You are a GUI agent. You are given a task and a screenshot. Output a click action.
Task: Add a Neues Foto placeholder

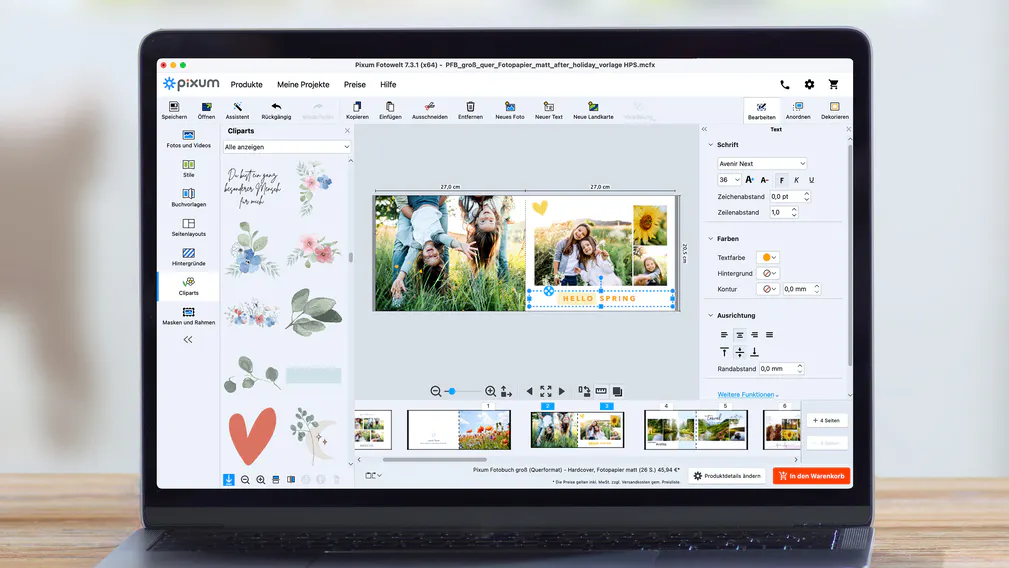[510, 110]
